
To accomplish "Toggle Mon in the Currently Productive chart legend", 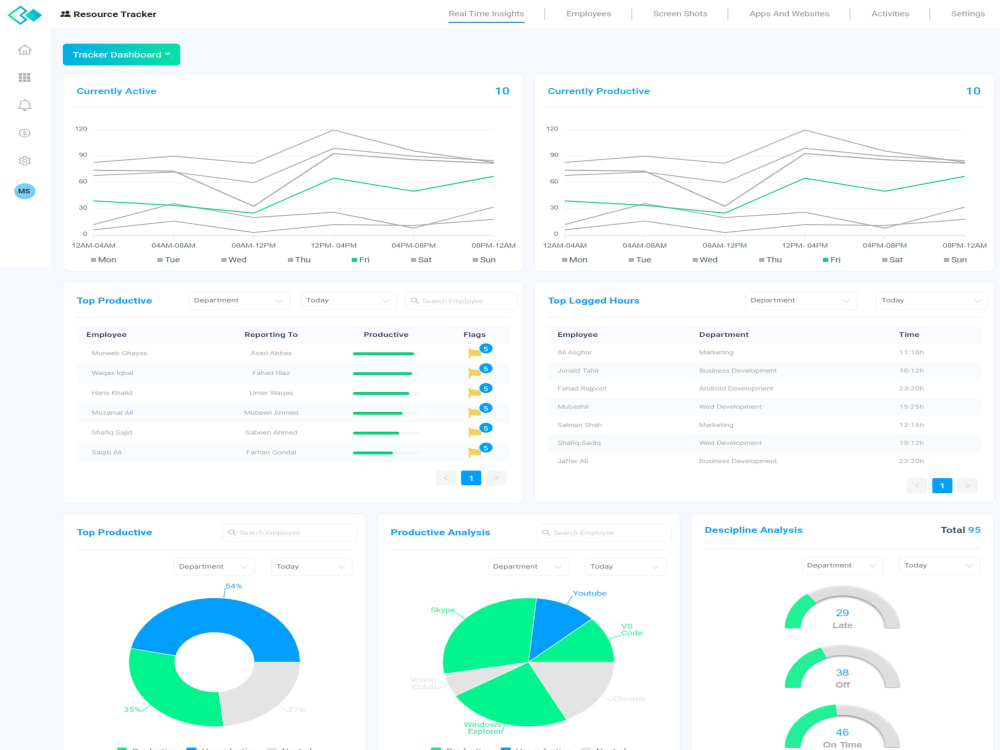I will pos(575,259).
